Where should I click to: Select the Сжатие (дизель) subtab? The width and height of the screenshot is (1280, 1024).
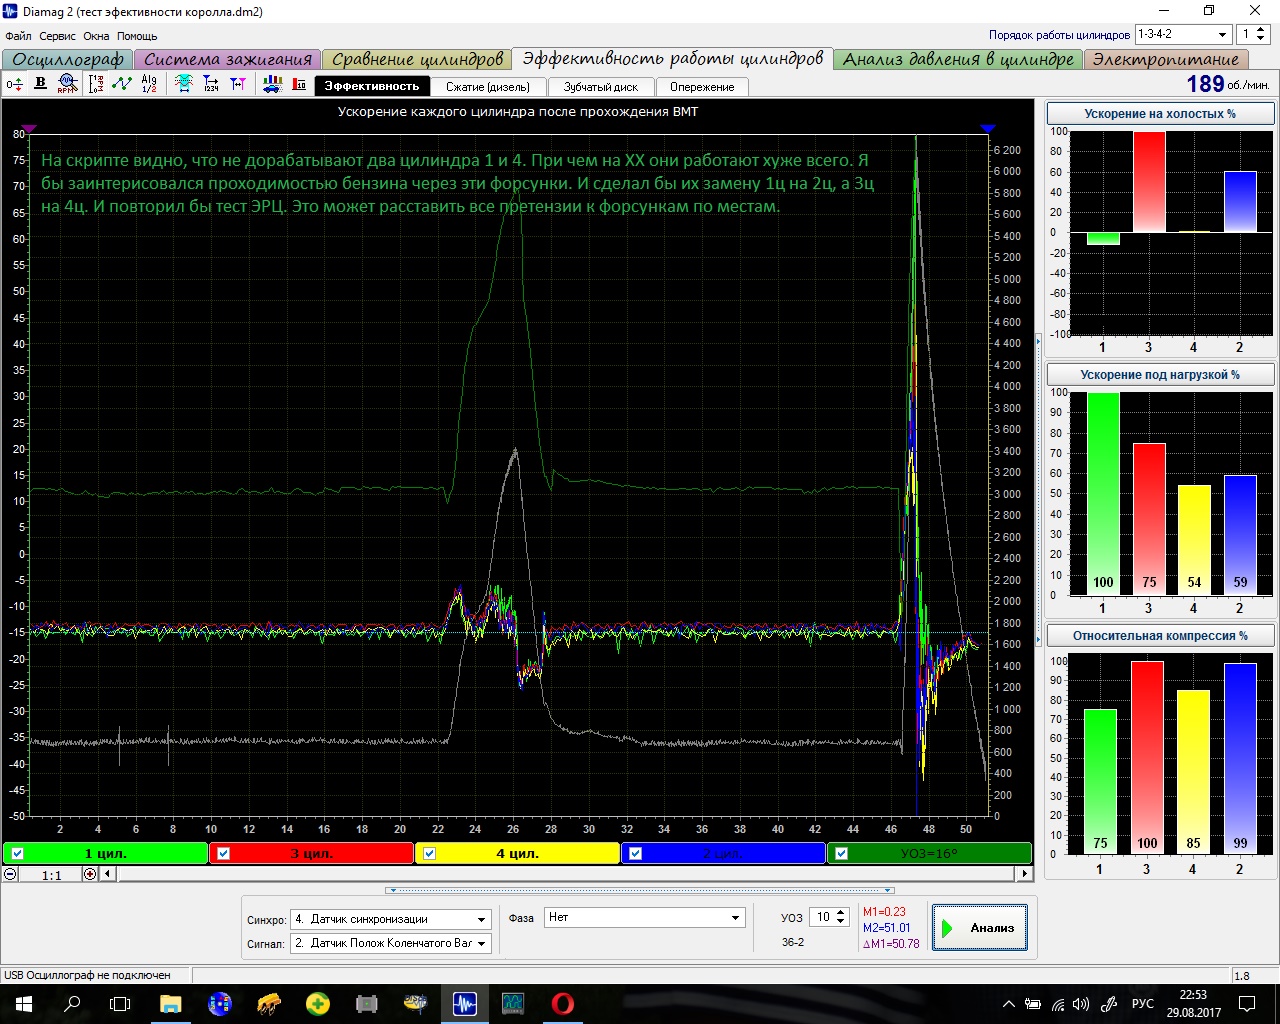[488, 87]
